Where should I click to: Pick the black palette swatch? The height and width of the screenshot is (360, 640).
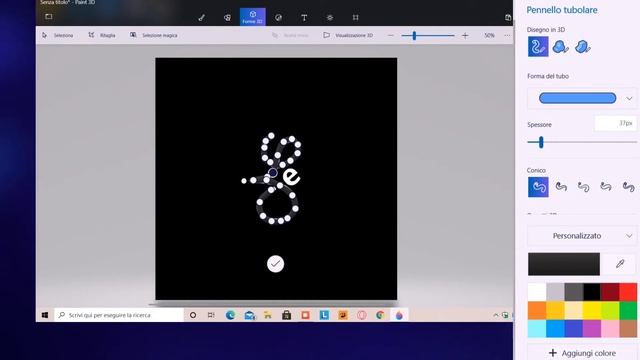coord(592,292)
